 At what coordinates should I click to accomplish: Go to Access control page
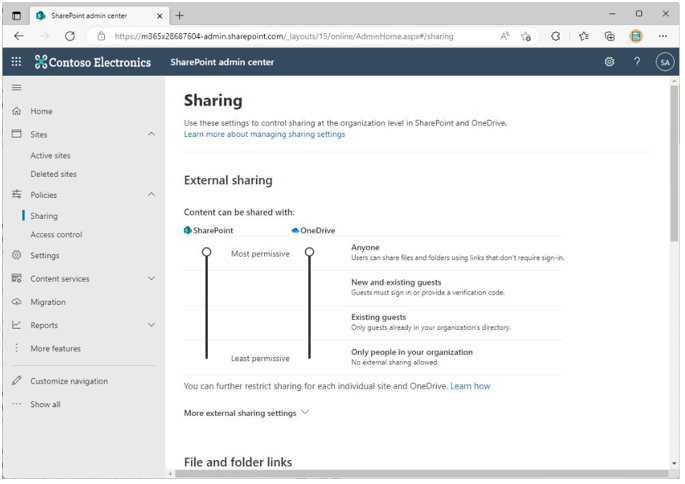pos(56,235)
